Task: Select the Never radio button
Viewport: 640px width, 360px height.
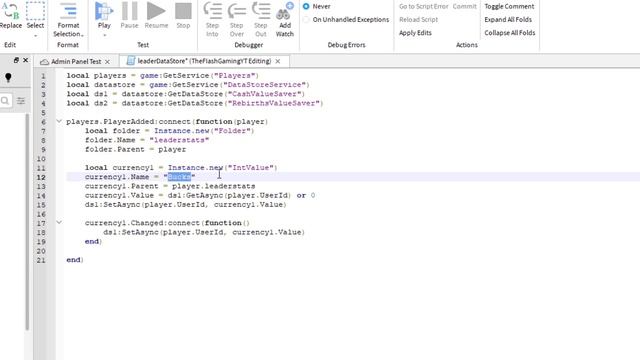Action: pyautogui.click(x=306, y=7)
